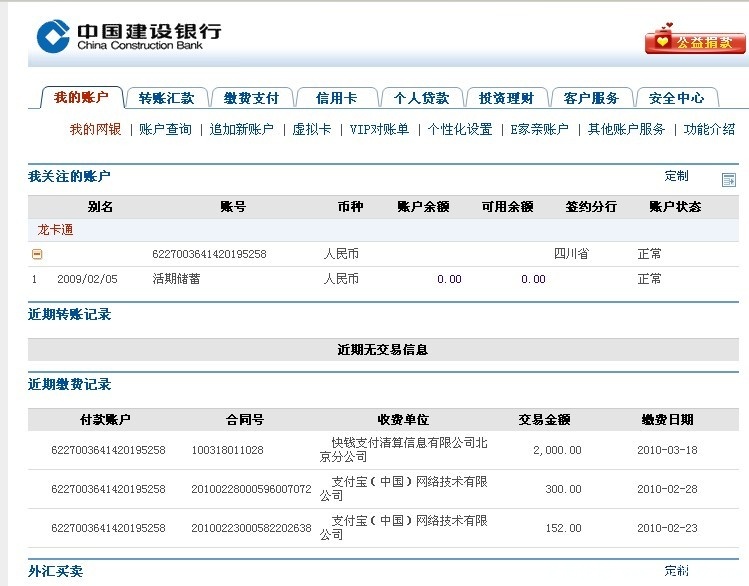The height and width of the screenshot is (586, 749).
Task: Click the payment date 2010-03-18
Action: tap(667, 450)
